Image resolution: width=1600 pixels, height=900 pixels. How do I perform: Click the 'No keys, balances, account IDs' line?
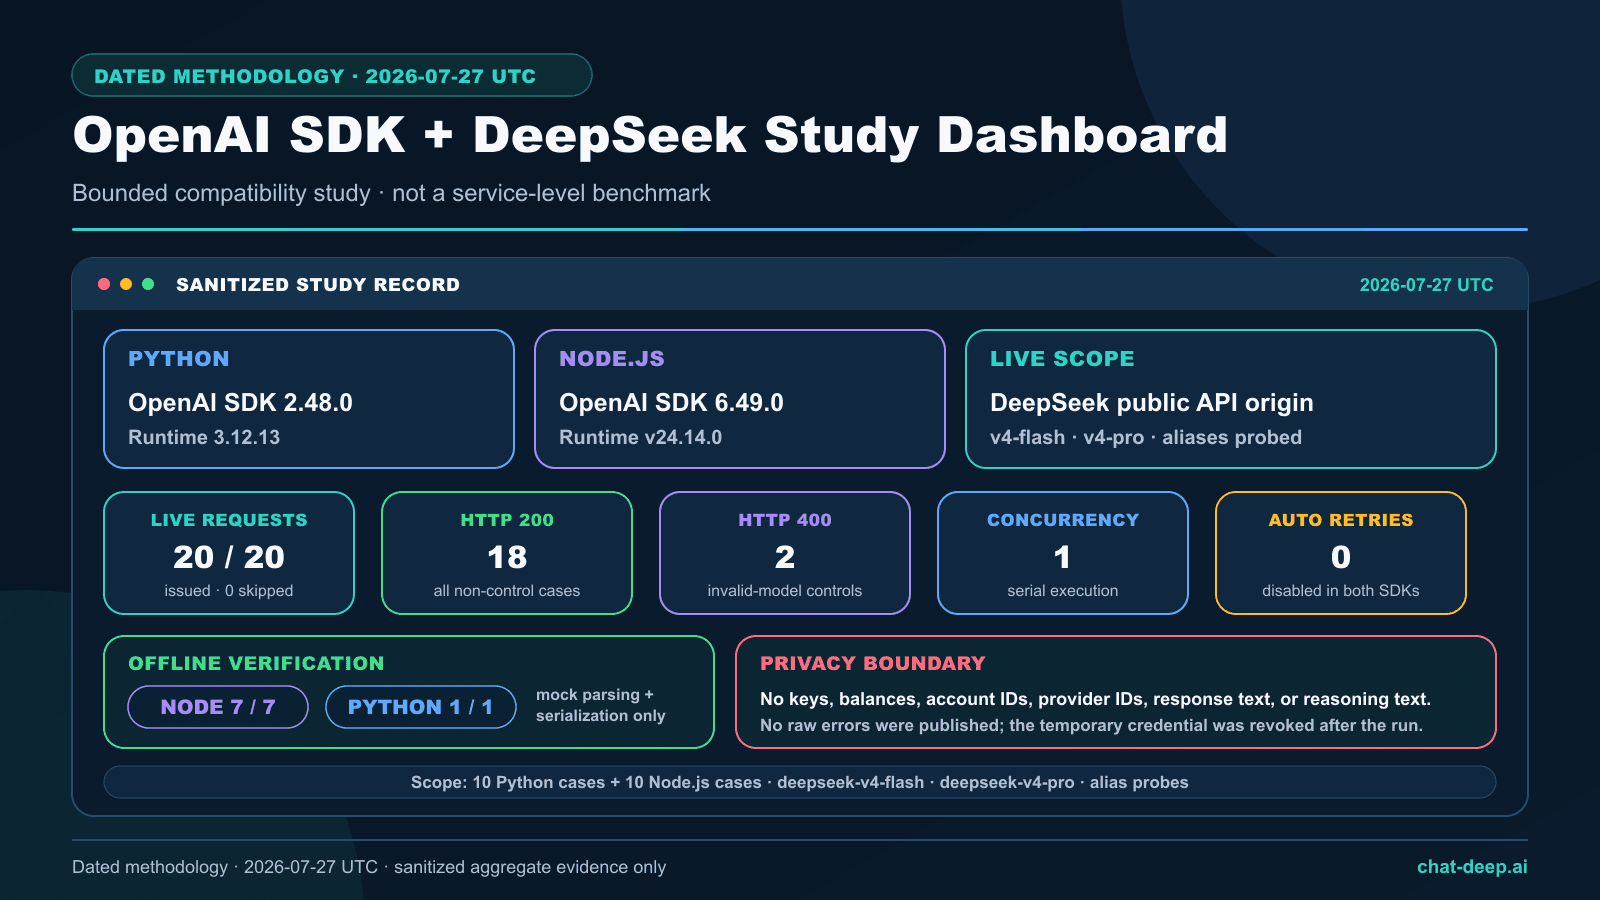click(x=1095, y=699)
